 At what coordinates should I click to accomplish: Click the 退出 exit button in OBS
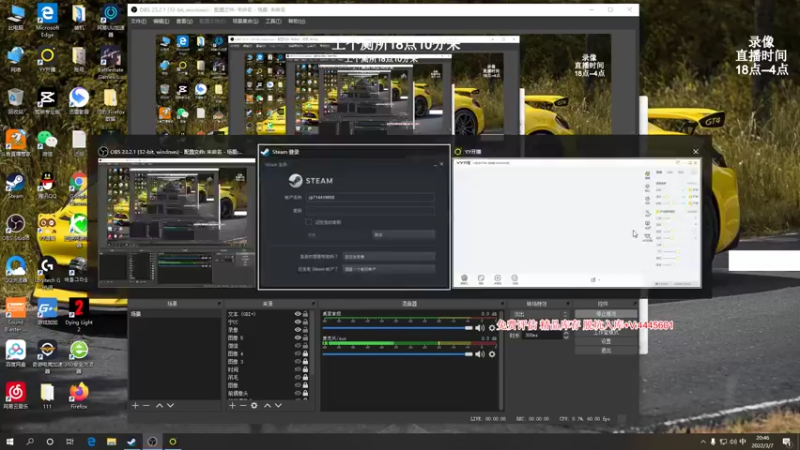(x=606, y=350)
